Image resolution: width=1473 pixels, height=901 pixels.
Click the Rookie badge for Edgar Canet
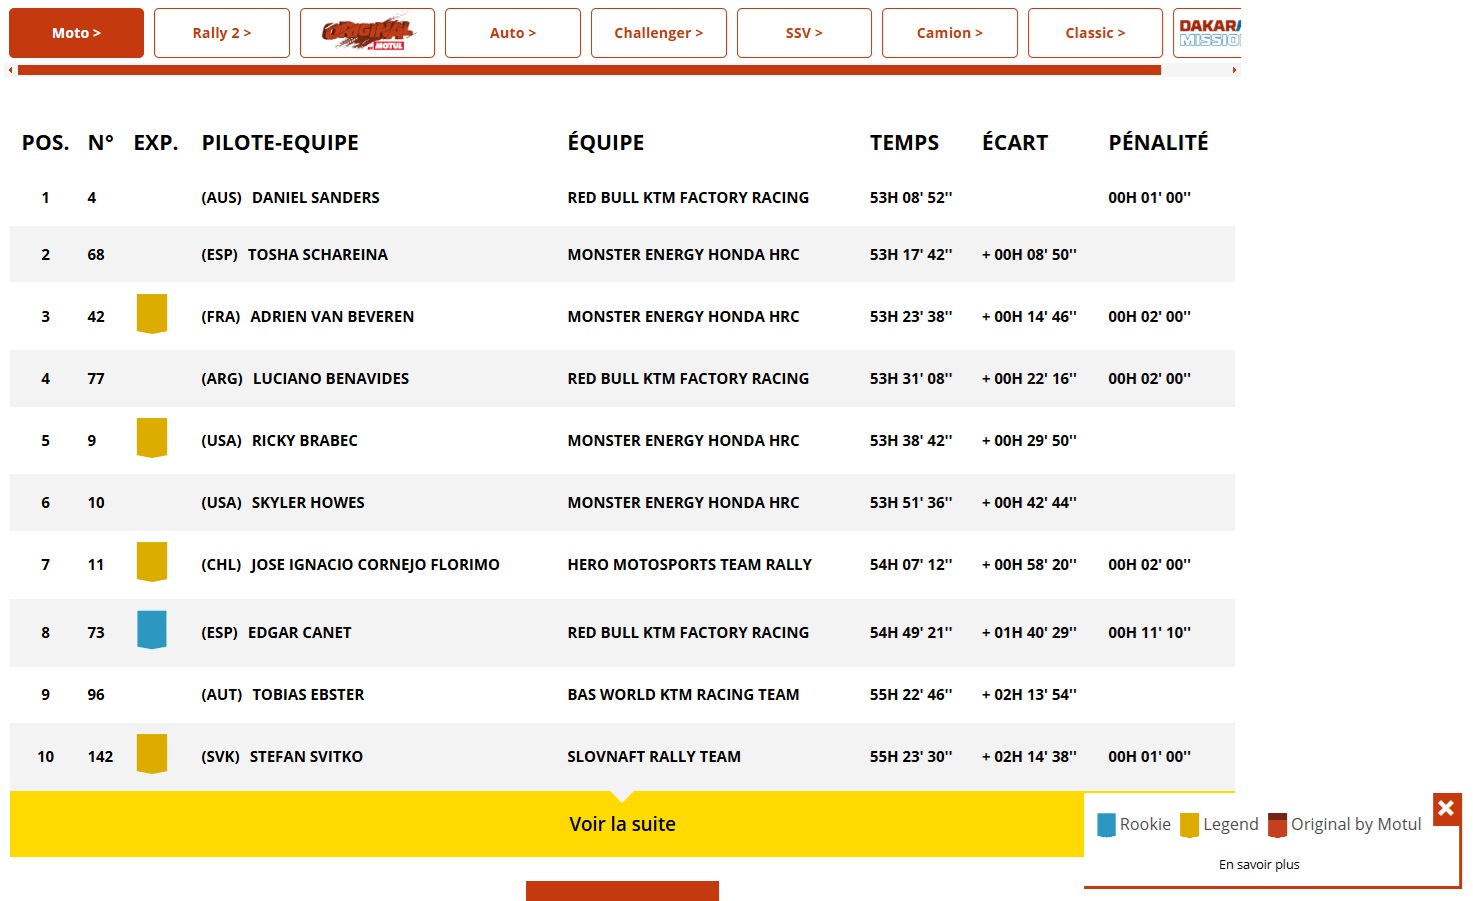(152, 630)
